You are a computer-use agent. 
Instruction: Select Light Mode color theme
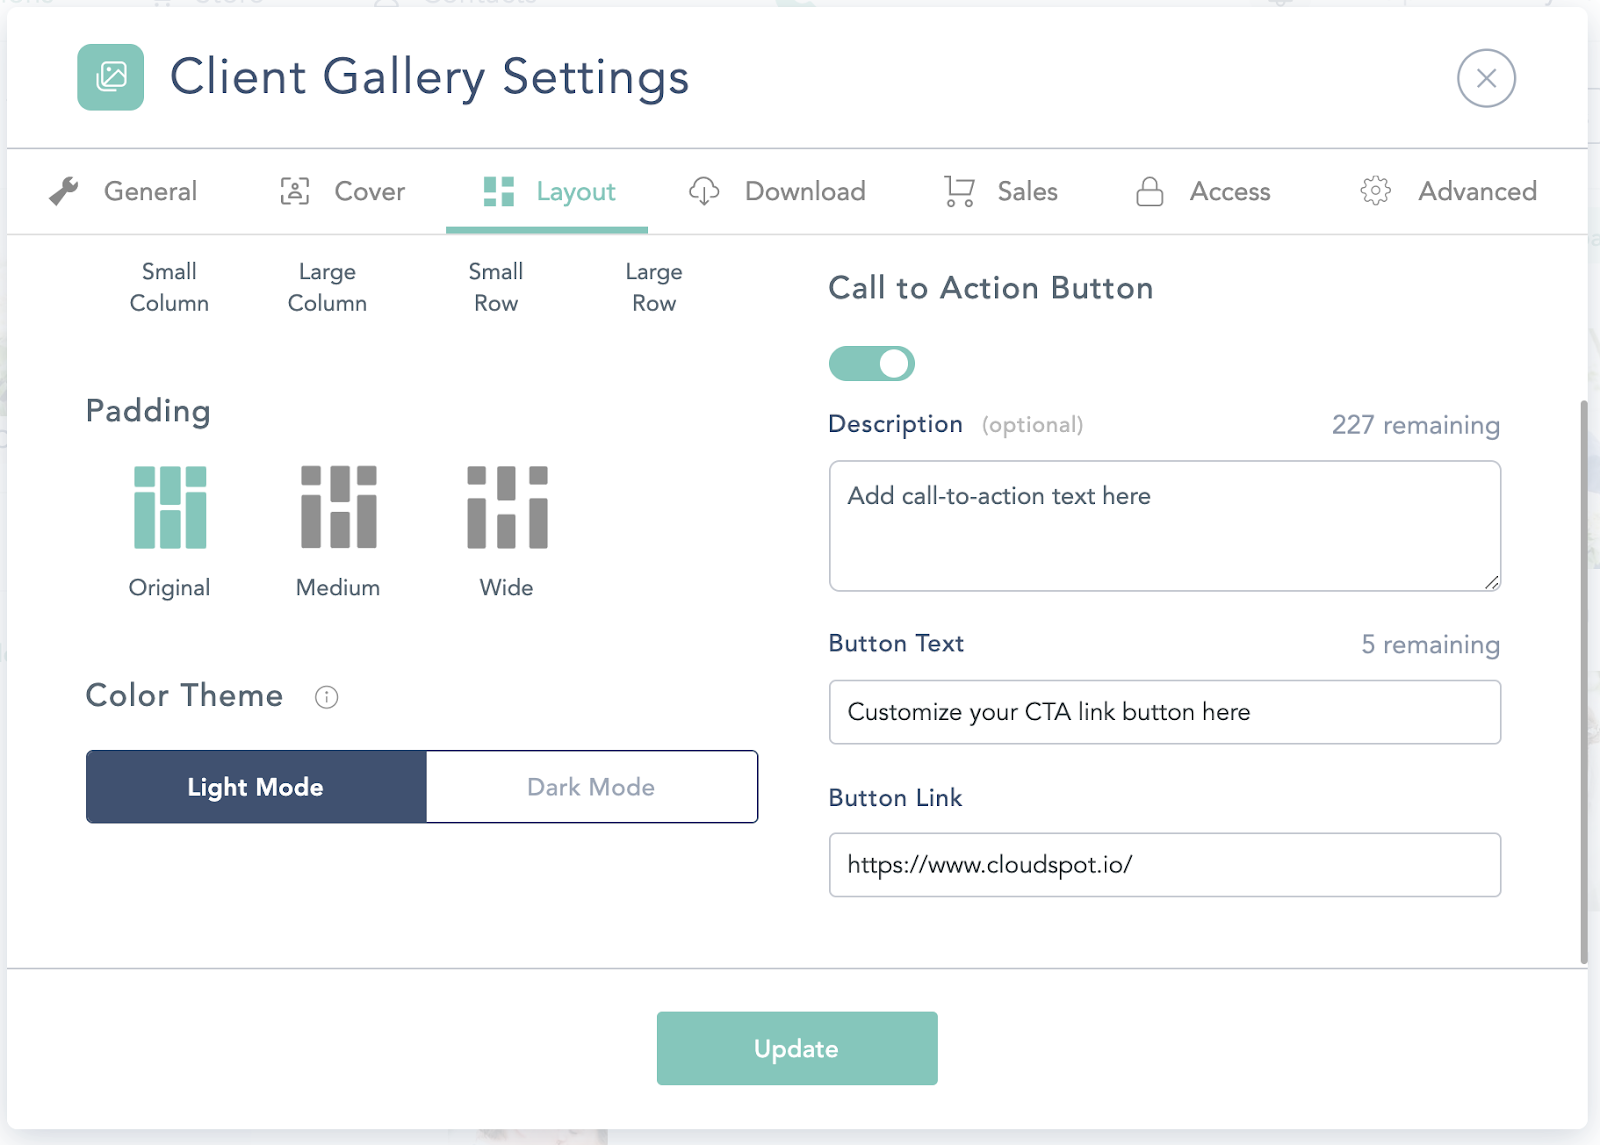coord(256,787)
